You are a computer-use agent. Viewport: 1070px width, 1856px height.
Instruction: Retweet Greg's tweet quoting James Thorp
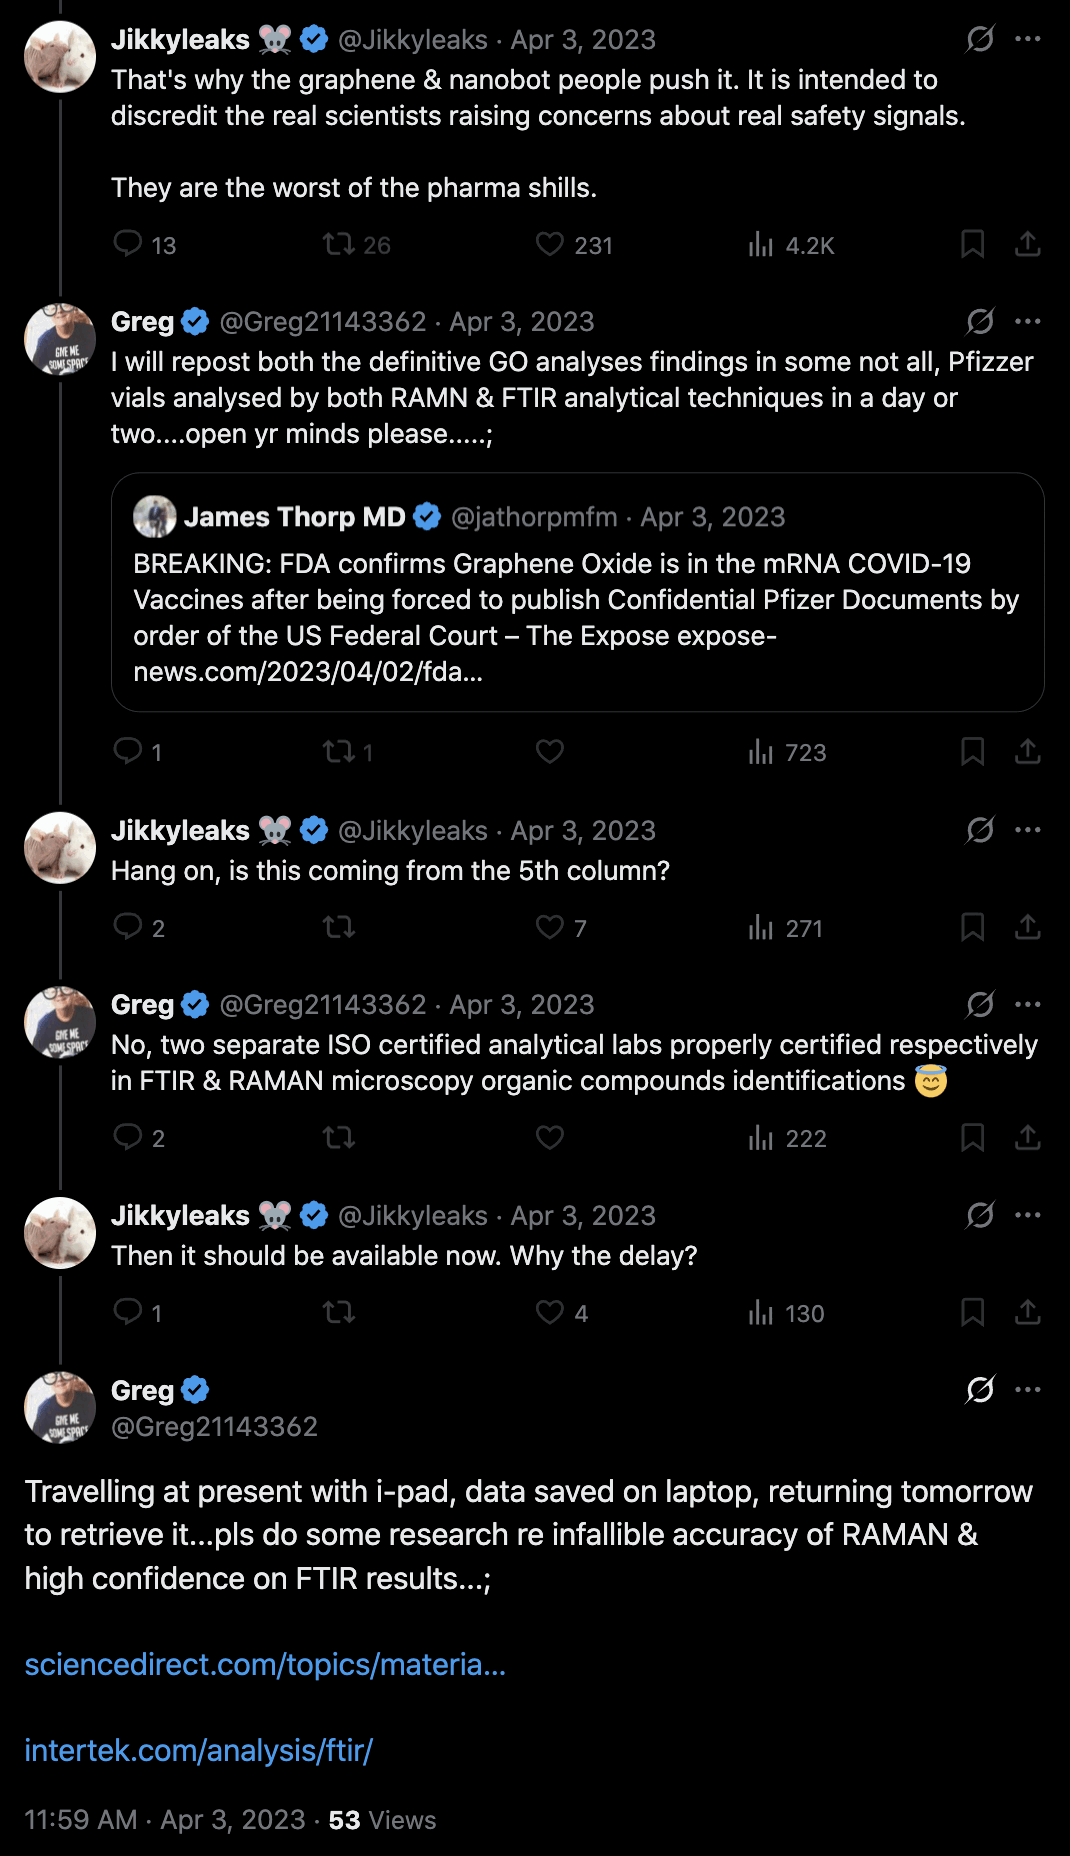(339, 751)
